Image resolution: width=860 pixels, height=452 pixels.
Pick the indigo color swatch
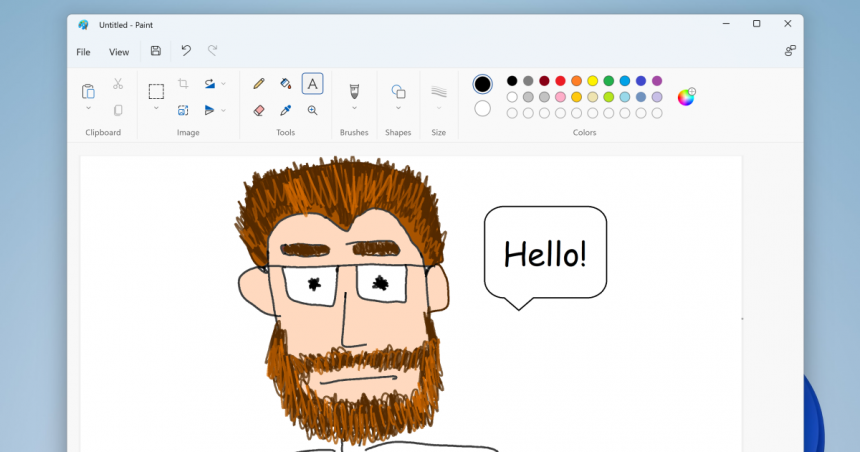[641, 81]
